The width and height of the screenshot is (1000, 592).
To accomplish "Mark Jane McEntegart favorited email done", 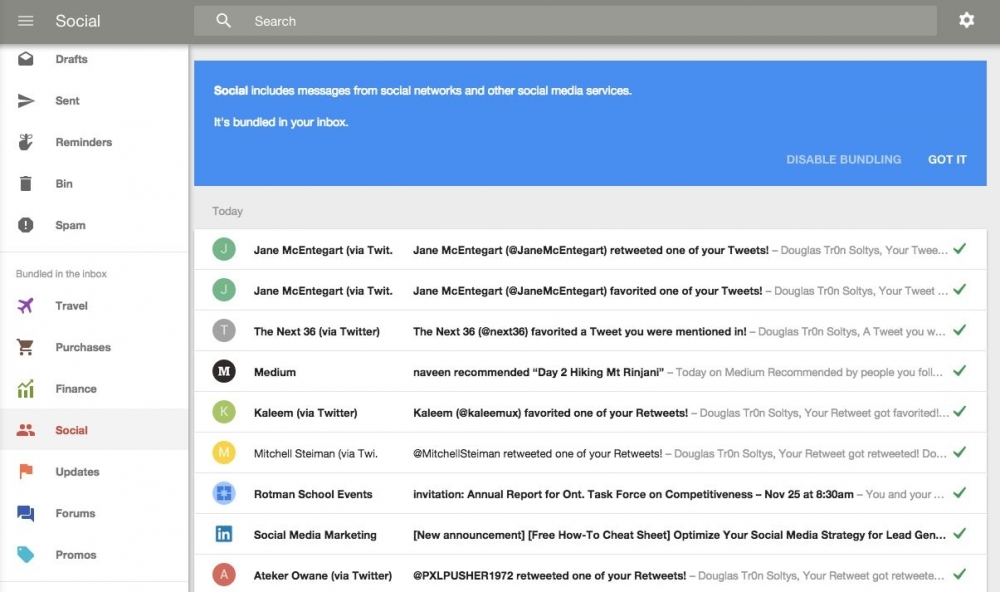I will coord(959,290).
